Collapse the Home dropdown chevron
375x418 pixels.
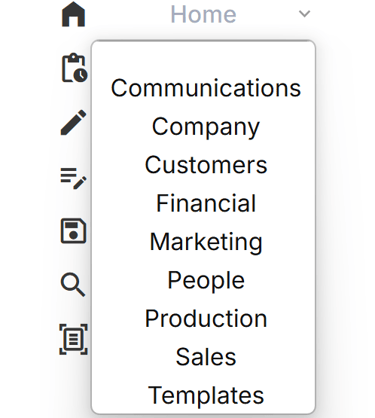tap(304, 14)
